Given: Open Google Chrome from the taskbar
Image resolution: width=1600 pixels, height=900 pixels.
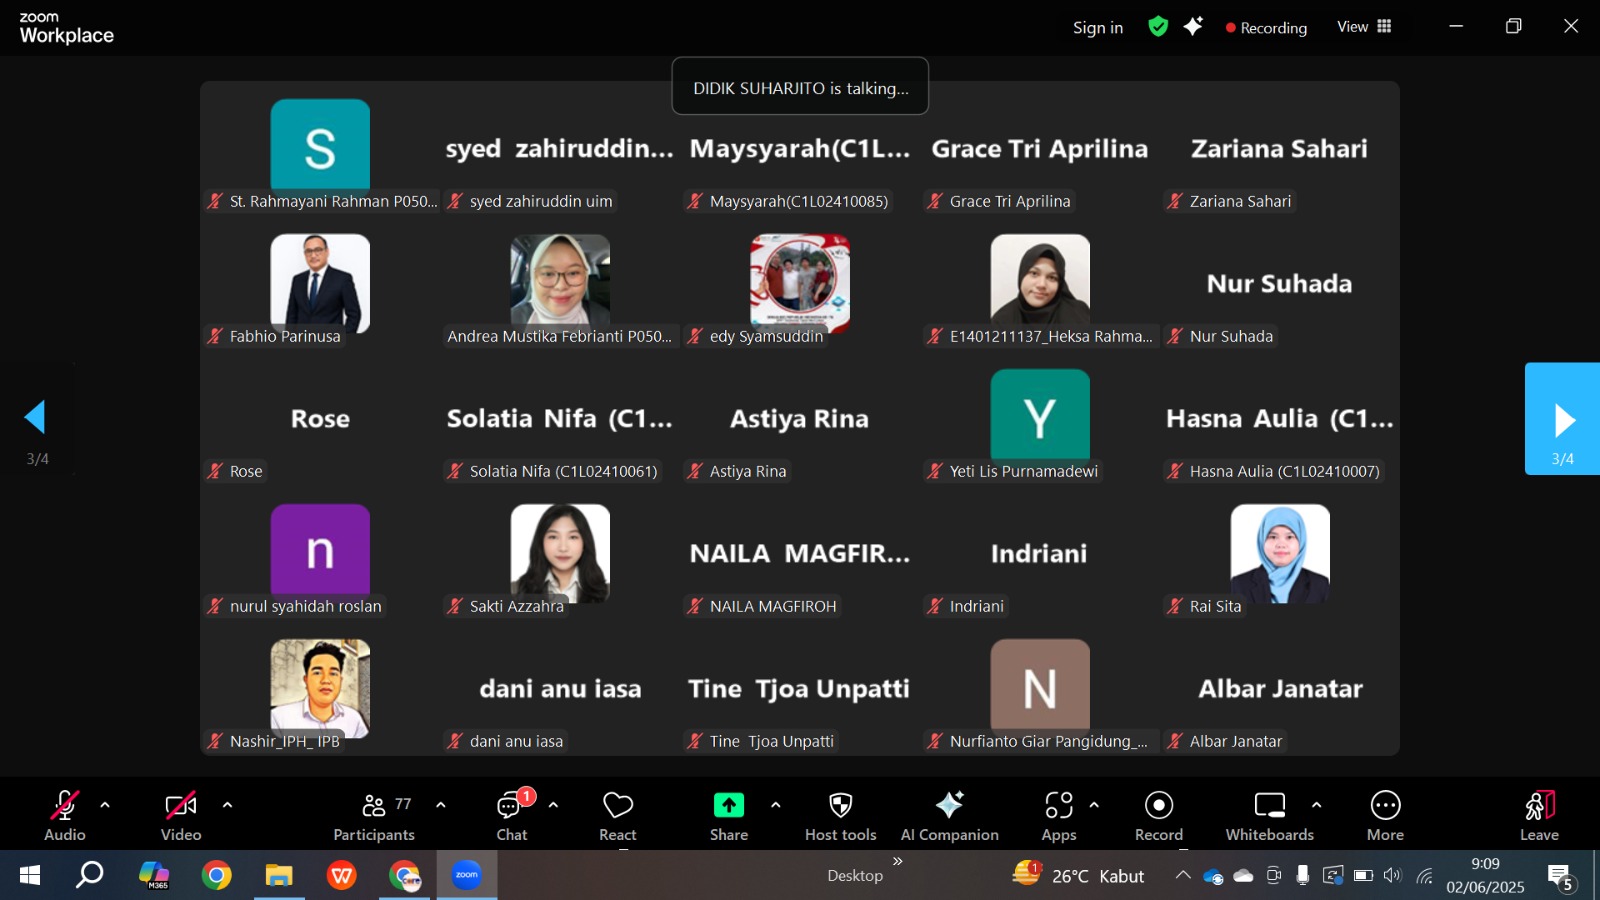Looking at the screenshot, I should coord(216,876).
